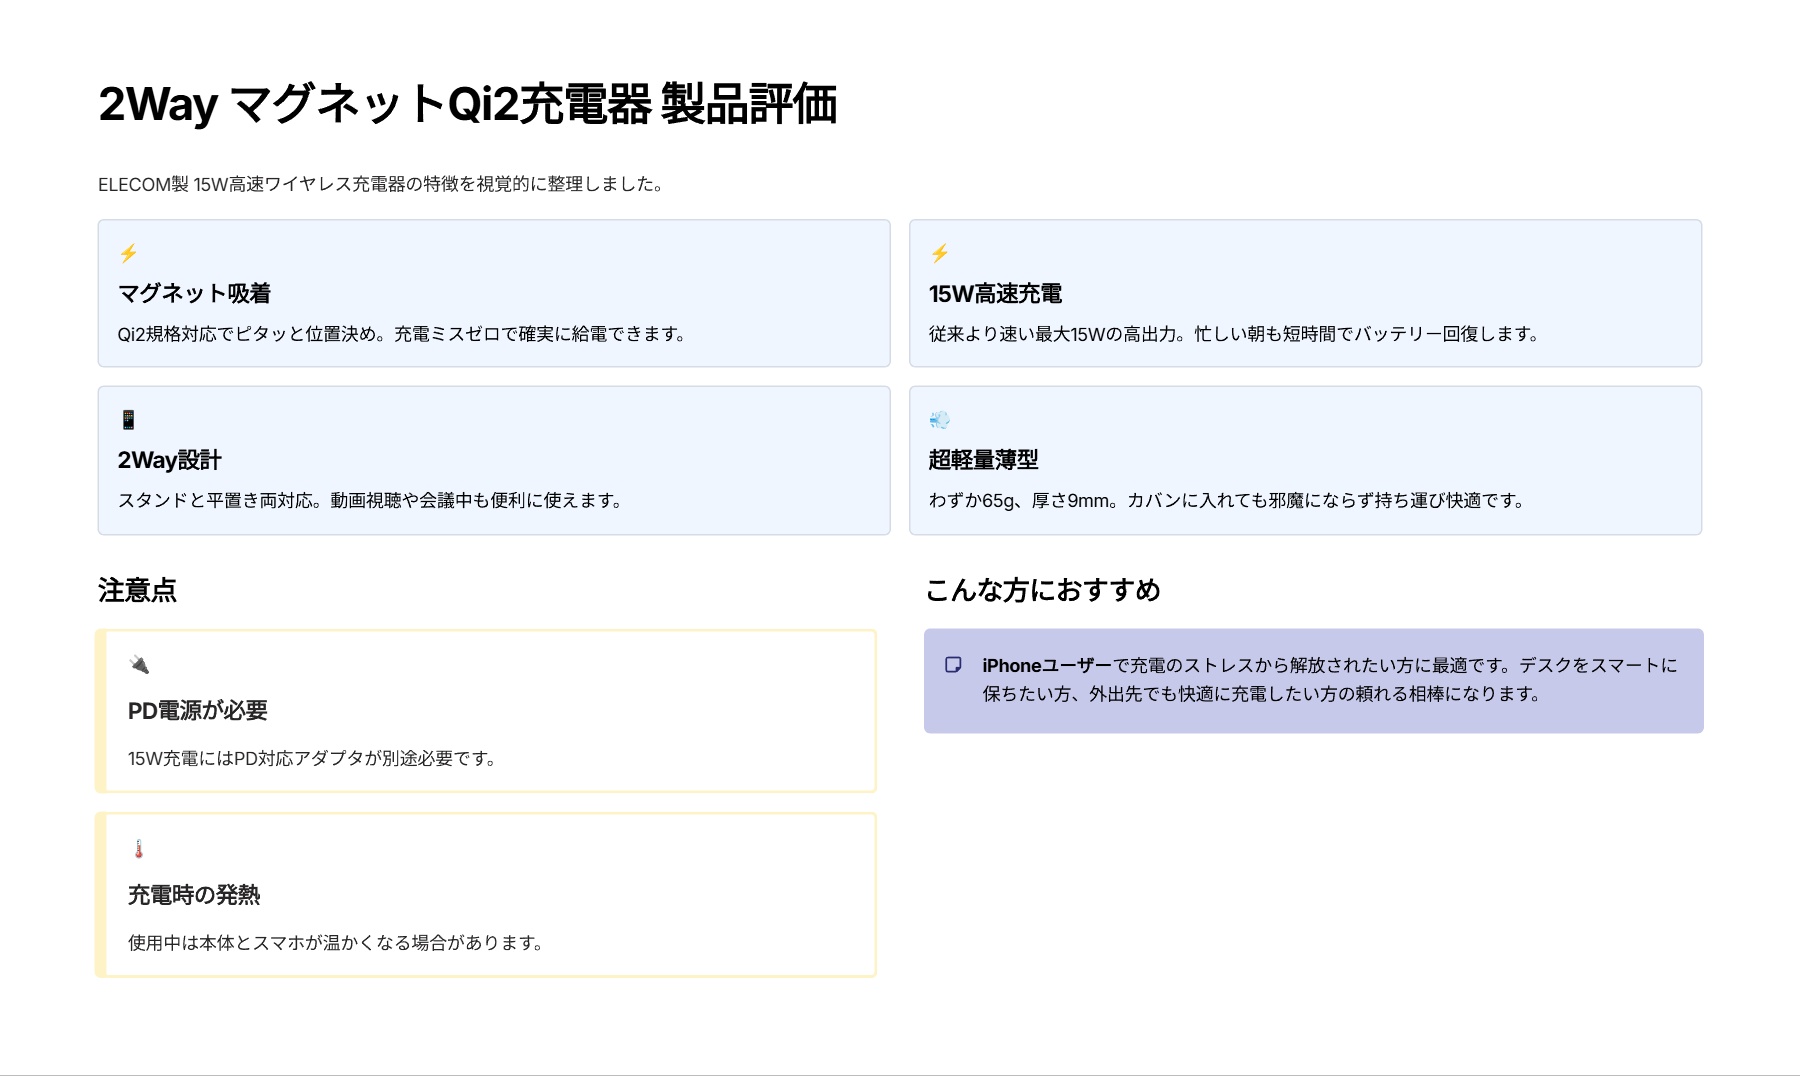Click the plug icon on PD電源が必要 card
This screenshot has width=1800, height=1076.
(141, 664)
